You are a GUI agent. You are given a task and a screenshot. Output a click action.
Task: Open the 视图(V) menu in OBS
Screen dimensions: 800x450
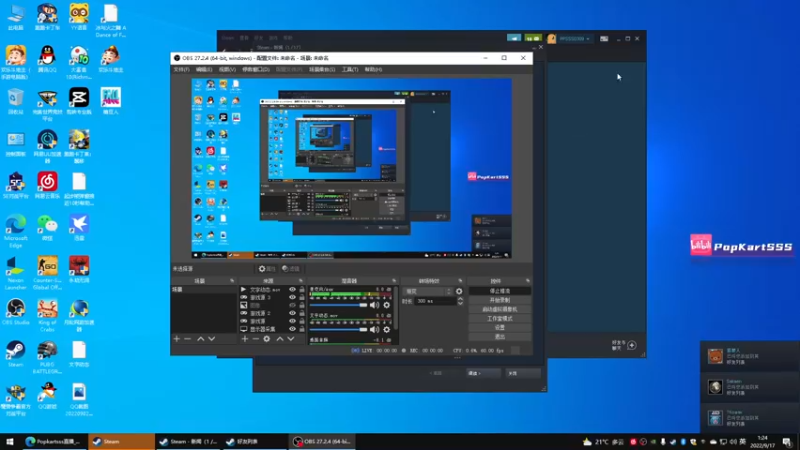227,69
